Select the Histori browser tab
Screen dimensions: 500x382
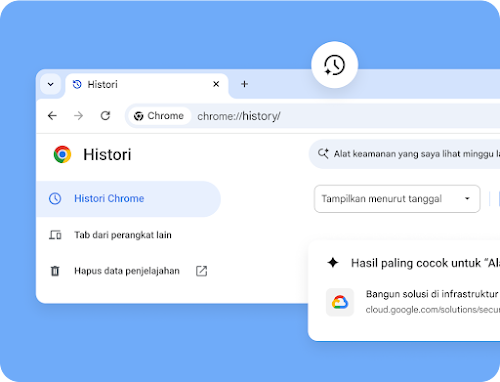pyautogui.click(x=147, y=85)
